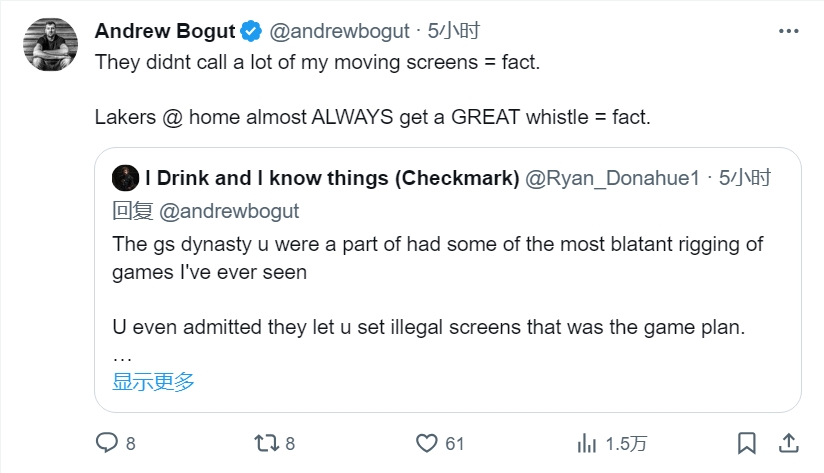Click the "Lakers @ home" tweet text
Viewport: 824px width, 473px height.
(372, 117)
